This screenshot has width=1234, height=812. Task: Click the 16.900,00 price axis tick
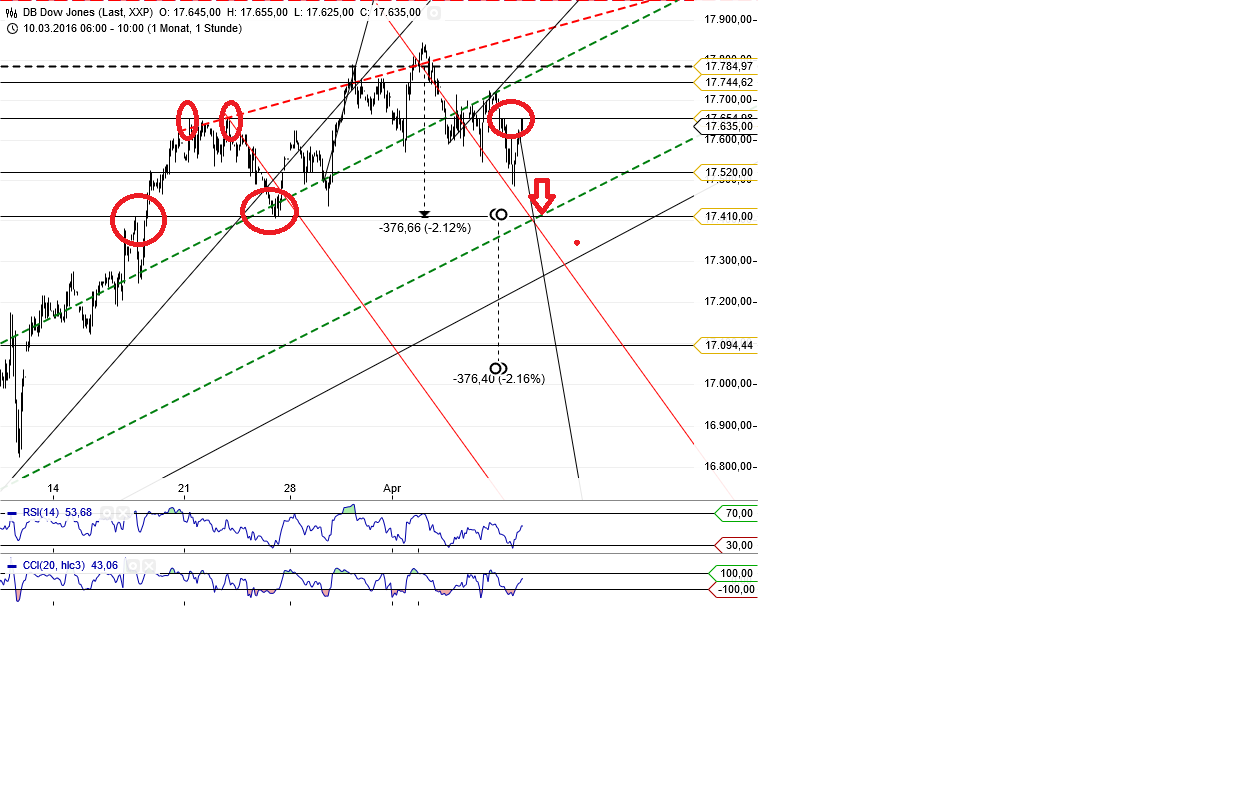click(728, 426)
